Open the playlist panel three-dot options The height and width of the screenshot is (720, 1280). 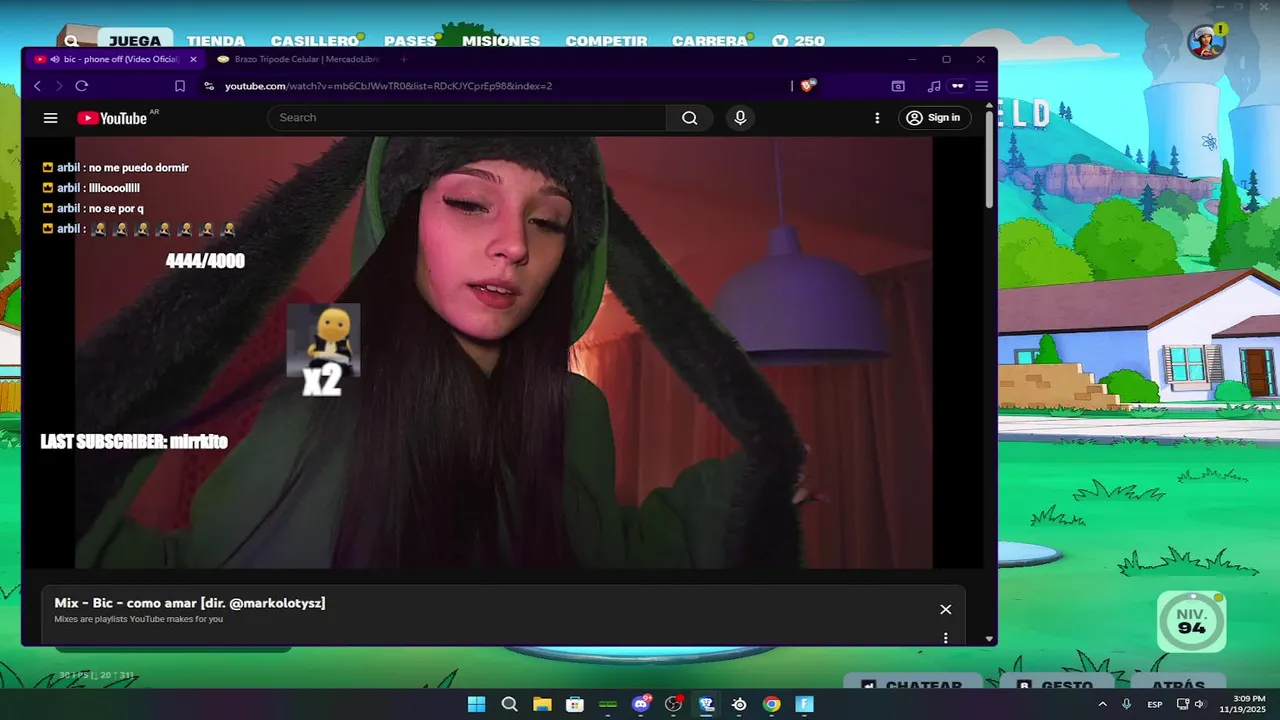945,637
